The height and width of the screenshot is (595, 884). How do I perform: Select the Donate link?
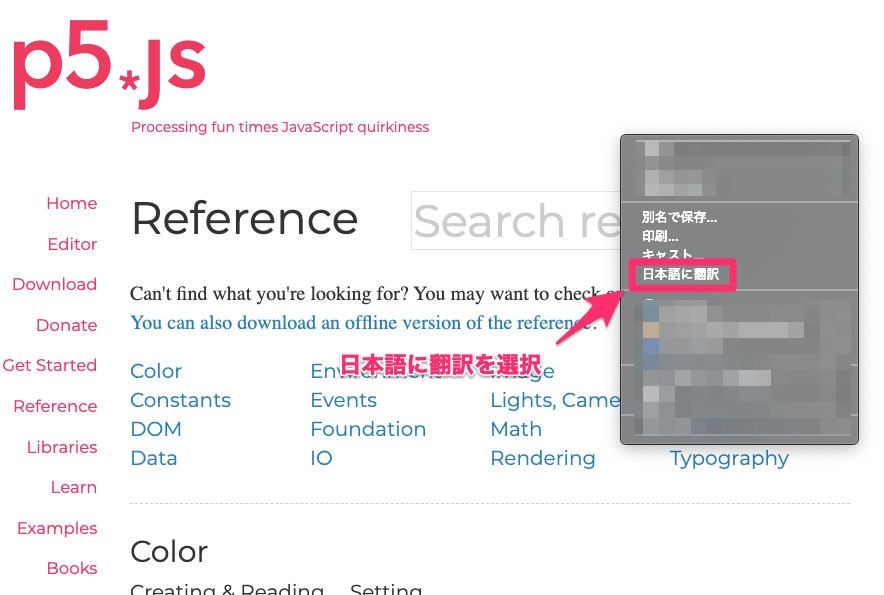click(x=66, y=326)
